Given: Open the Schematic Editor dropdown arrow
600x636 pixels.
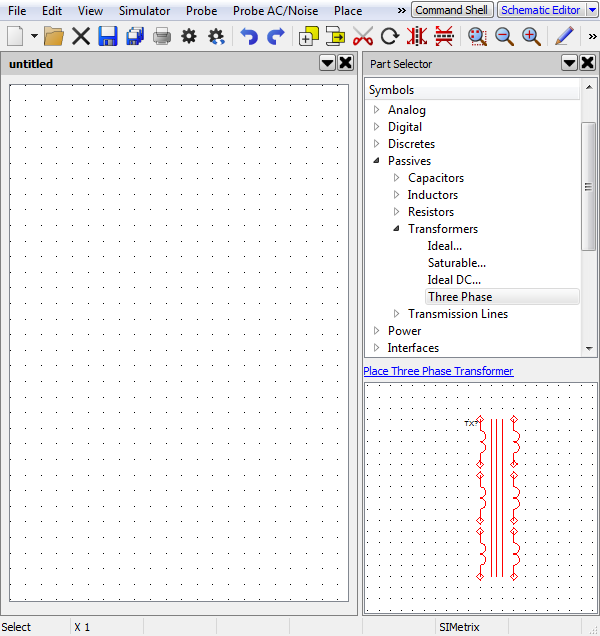Looking at the screenshot, I should click(x=591, y=10).
